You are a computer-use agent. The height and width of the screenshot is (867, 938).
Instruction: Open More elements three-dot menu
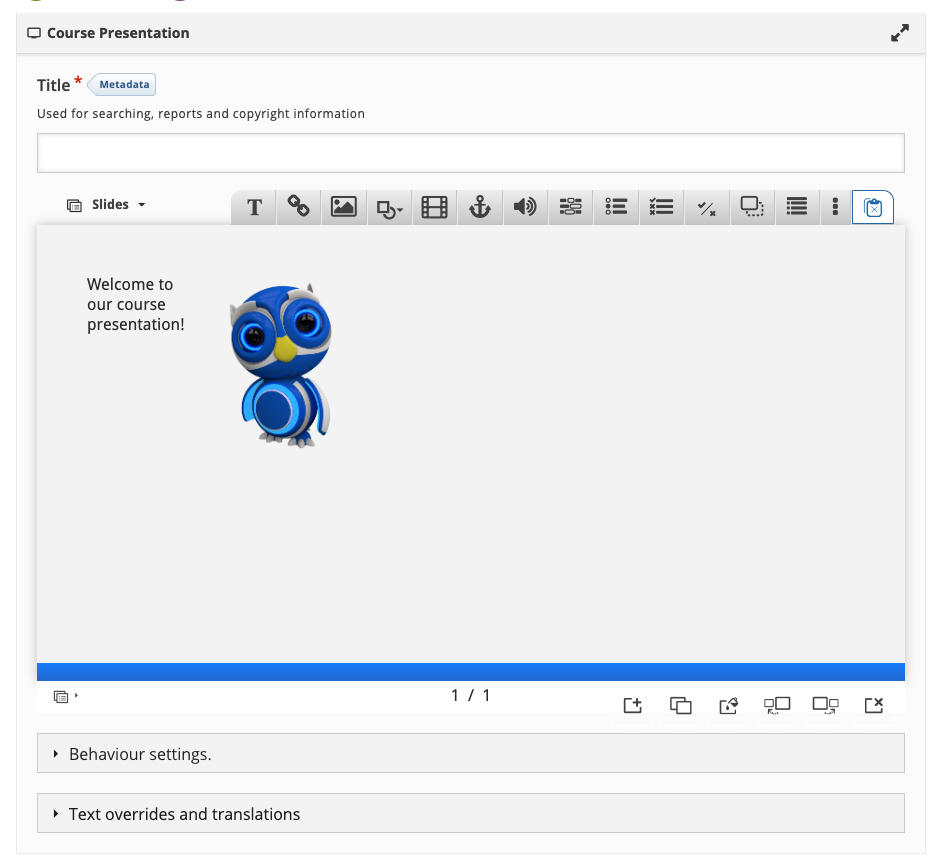click(x=835, y=207)
